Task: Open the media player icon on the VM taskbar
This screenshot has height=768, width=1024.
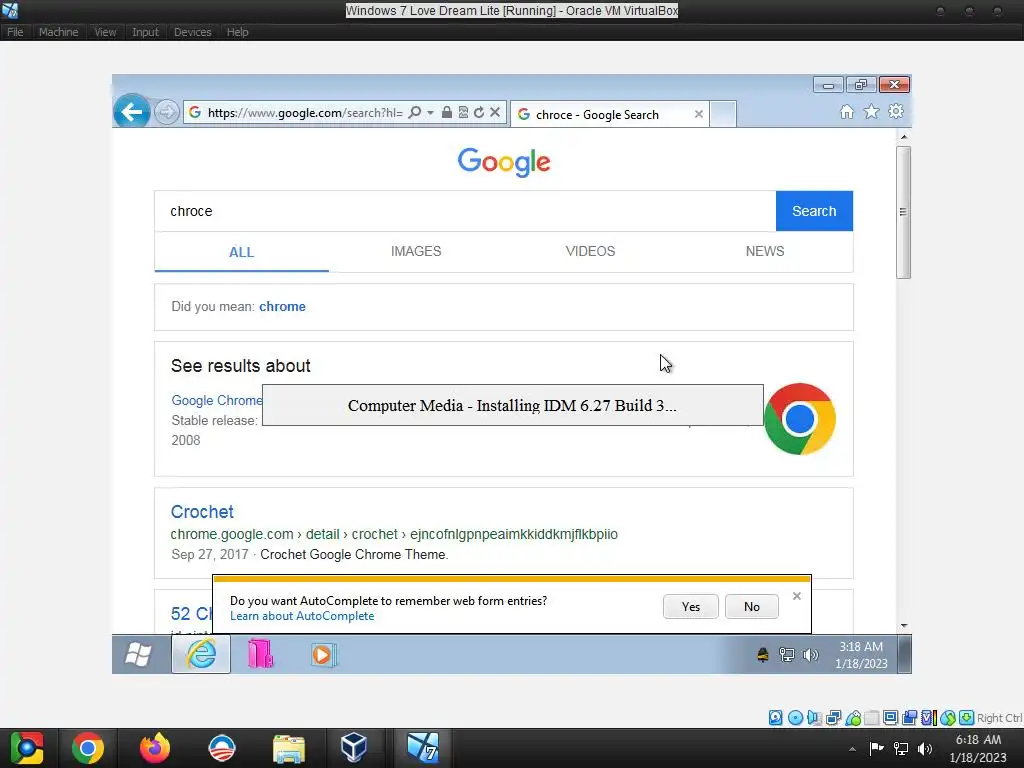Action: 322,654
